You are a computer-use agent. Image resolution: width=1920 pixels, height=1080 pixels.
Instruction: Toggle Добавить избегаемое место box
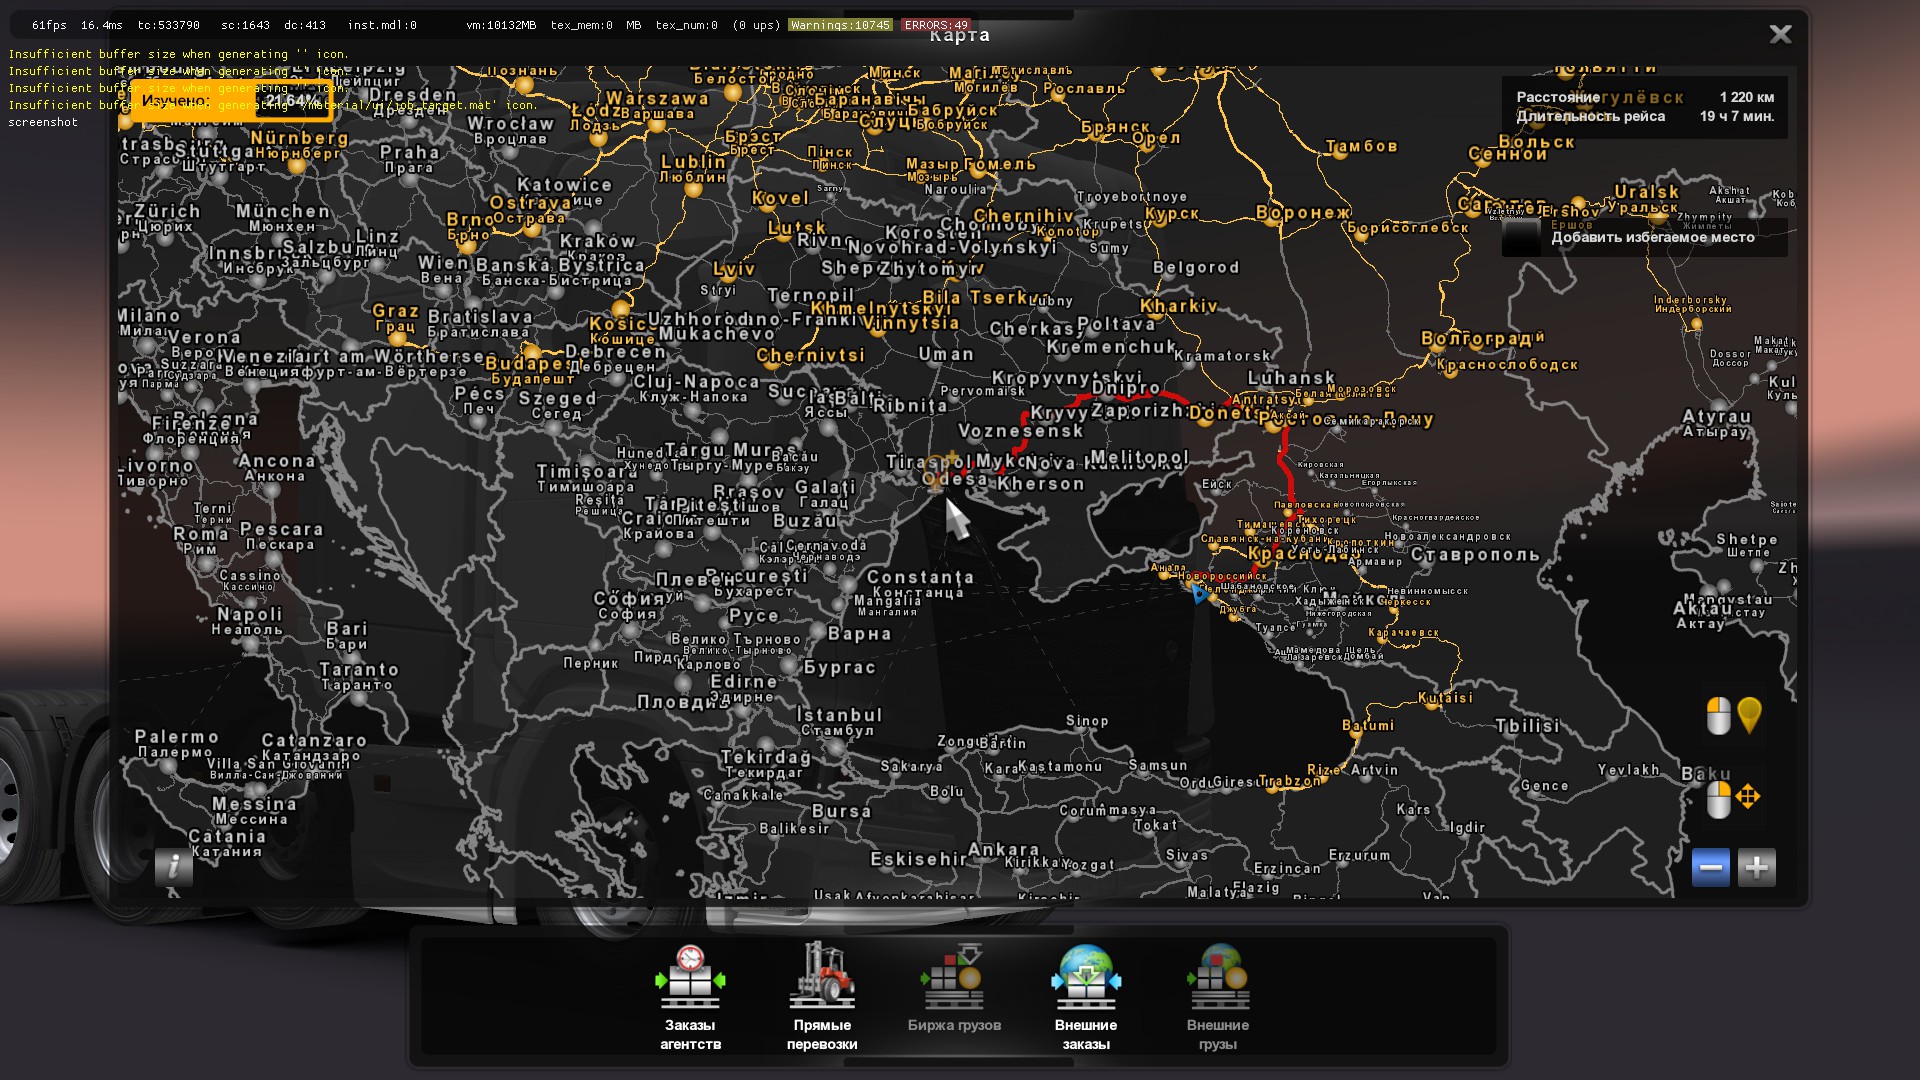coord(1522,238)
